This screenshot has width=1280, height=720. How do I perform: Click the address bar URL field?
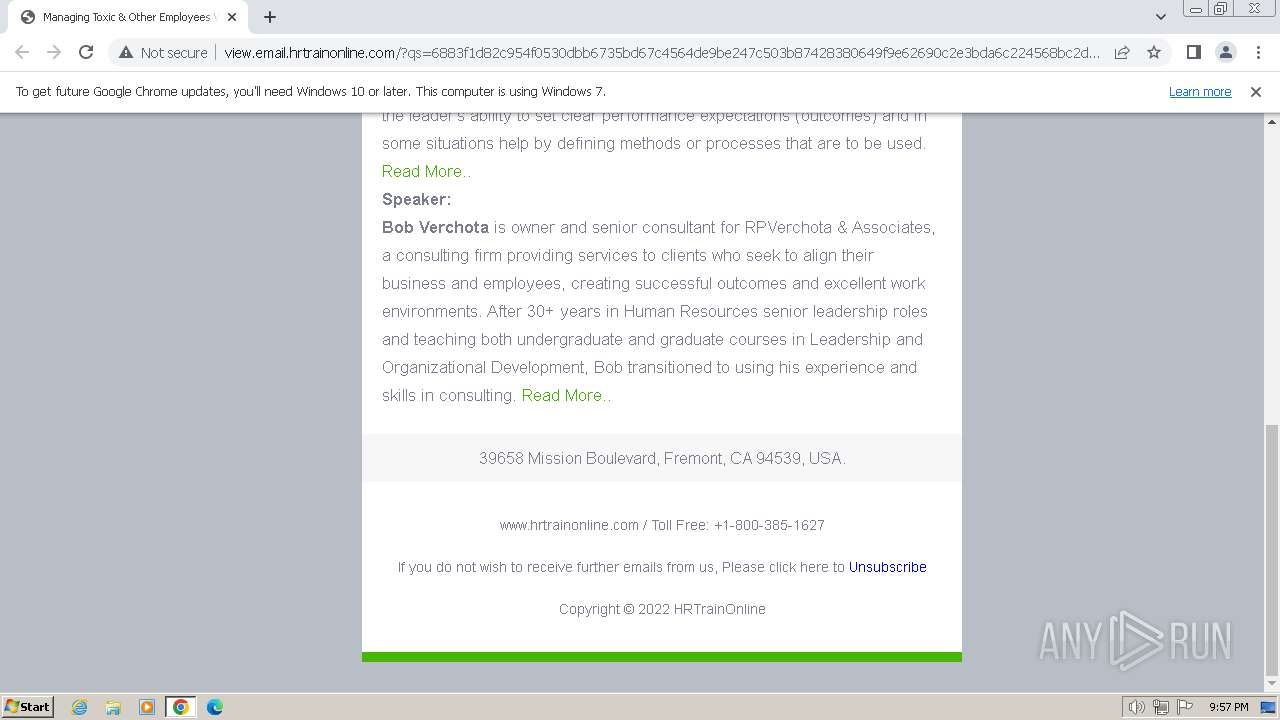pos(660,53)
